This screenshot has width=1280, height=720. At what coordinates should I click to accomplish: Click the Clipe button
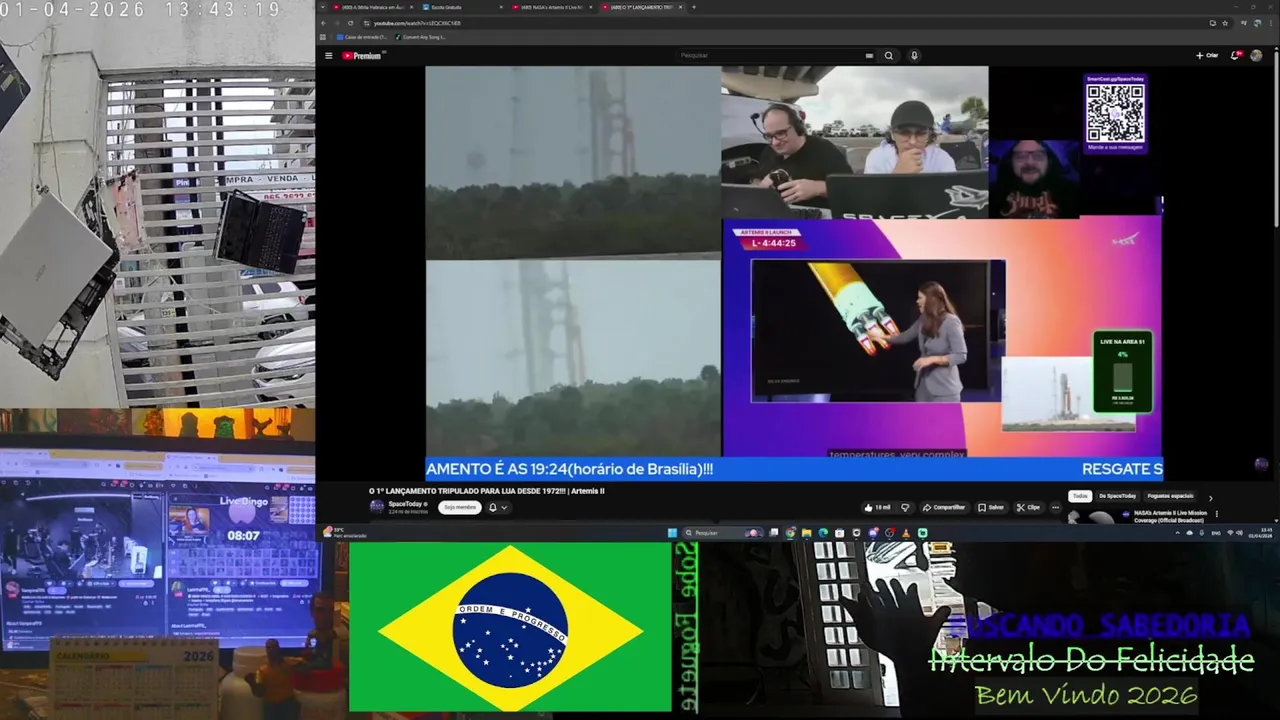[x=1029, y=507]
